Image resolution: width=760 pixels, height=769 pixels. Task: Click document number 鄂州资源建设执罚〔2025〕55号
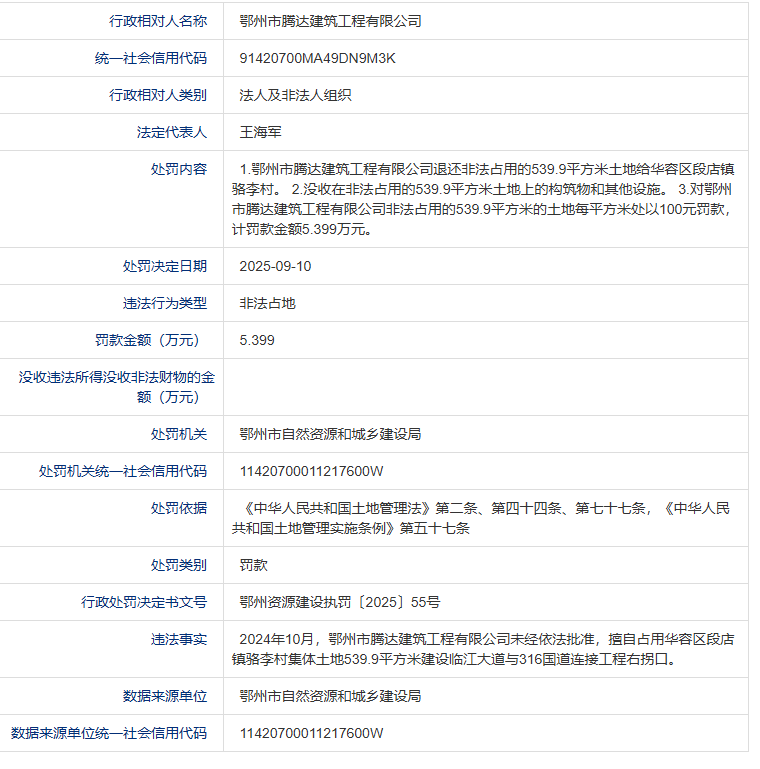pyautogui.click(x=339, y=602)
